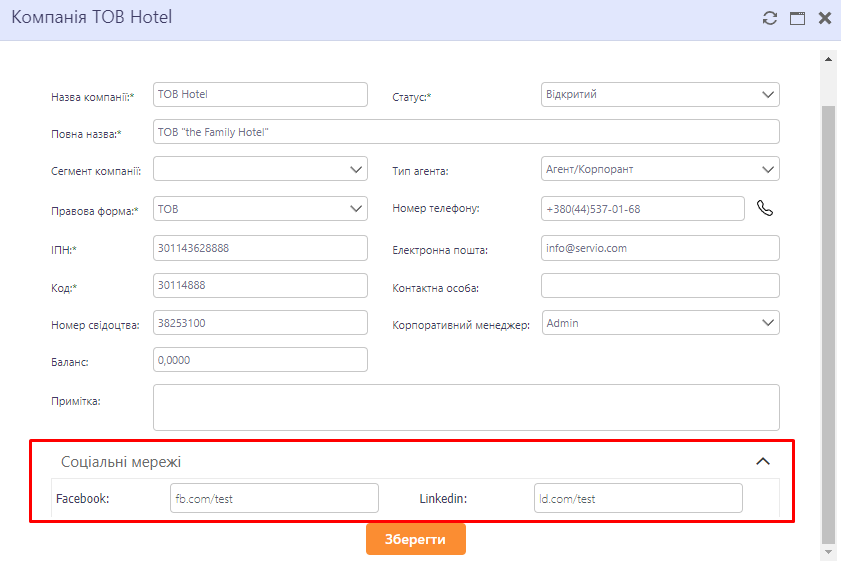Open the Сегмент компанії dropdown
The image size is (841, 562).
[x=260, y=170]
